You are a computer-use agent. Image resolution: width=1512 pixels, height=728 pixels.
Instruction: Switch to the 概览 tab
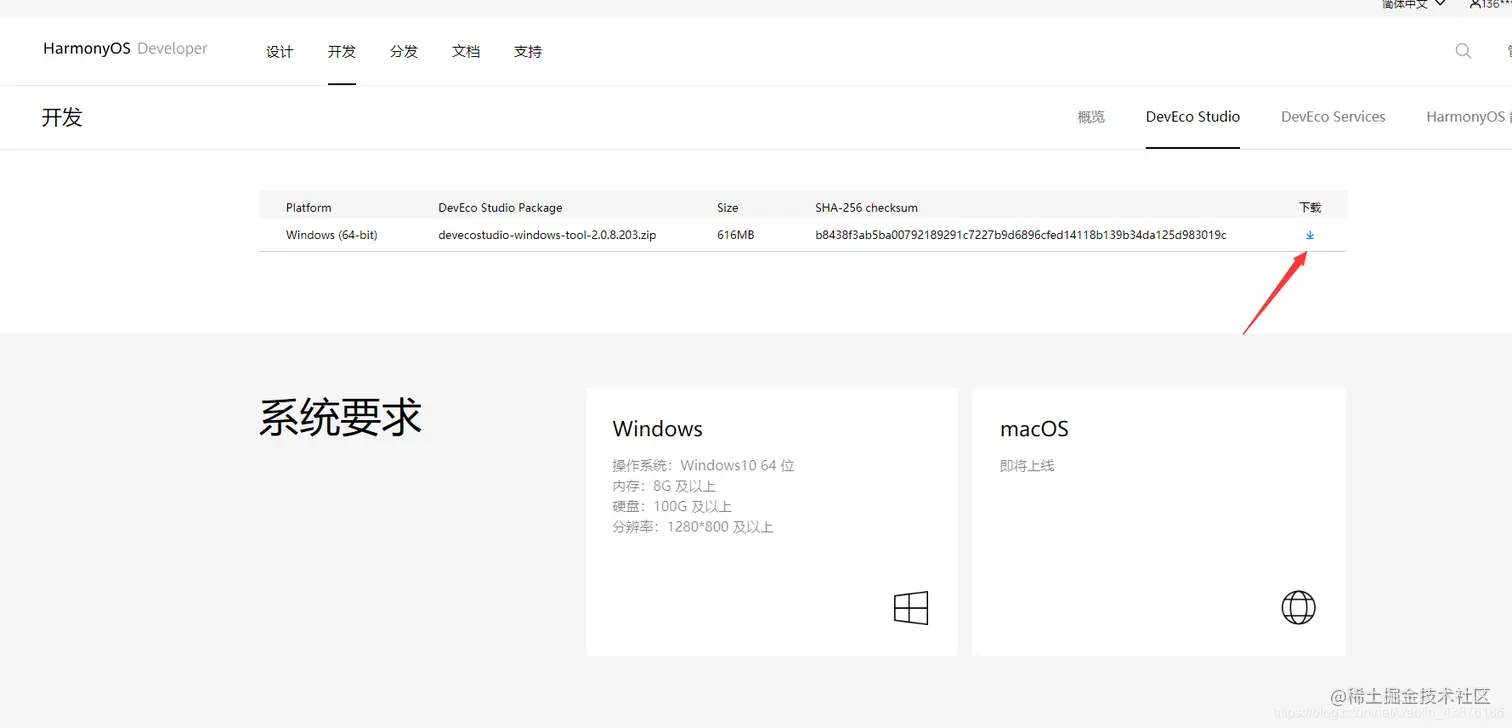tap(1091, 117)
